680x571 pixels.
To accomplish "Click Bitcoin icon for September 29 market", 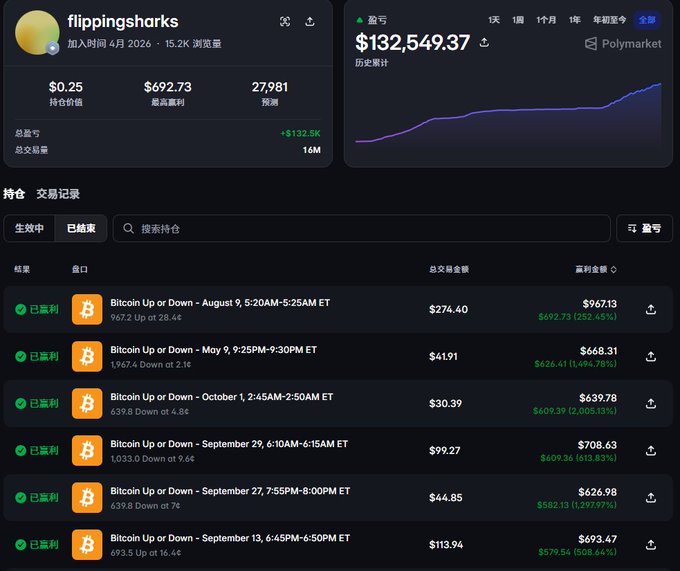I will [87, 450].
